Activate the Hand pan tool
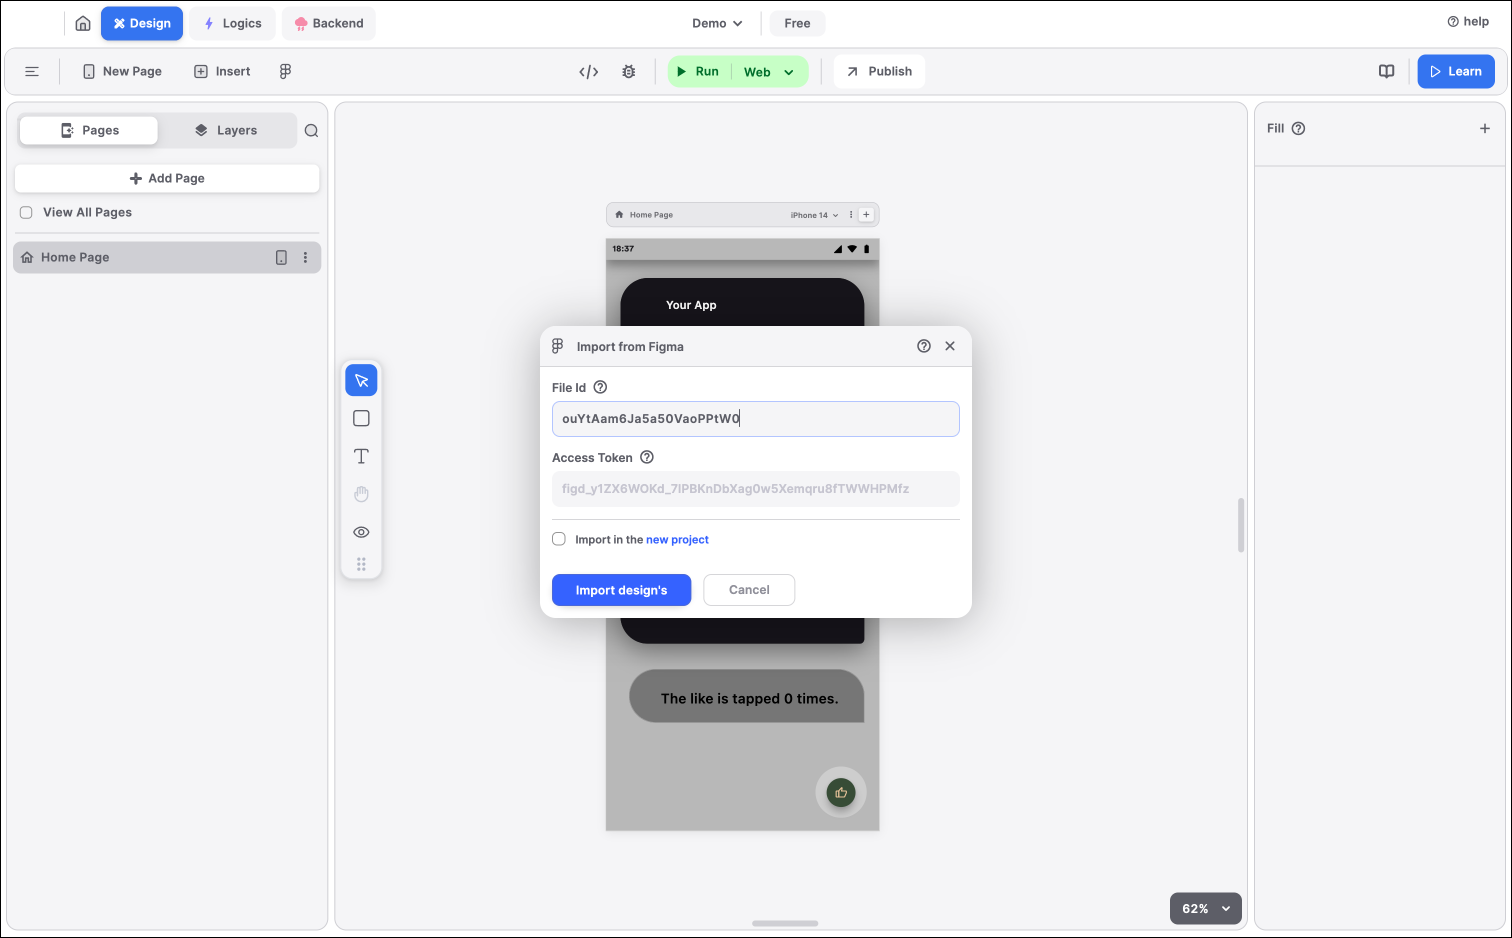 pos(361,493)
